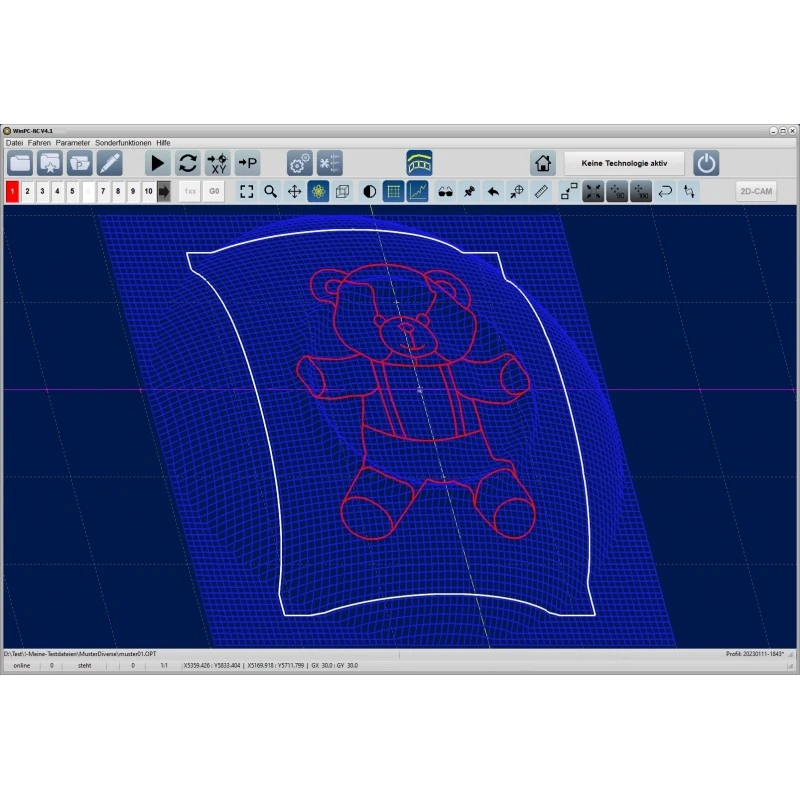This screenshot has height=800, width=800.
Task: Click the Keine Technologie aktiv button
Action: pos(624,163)
